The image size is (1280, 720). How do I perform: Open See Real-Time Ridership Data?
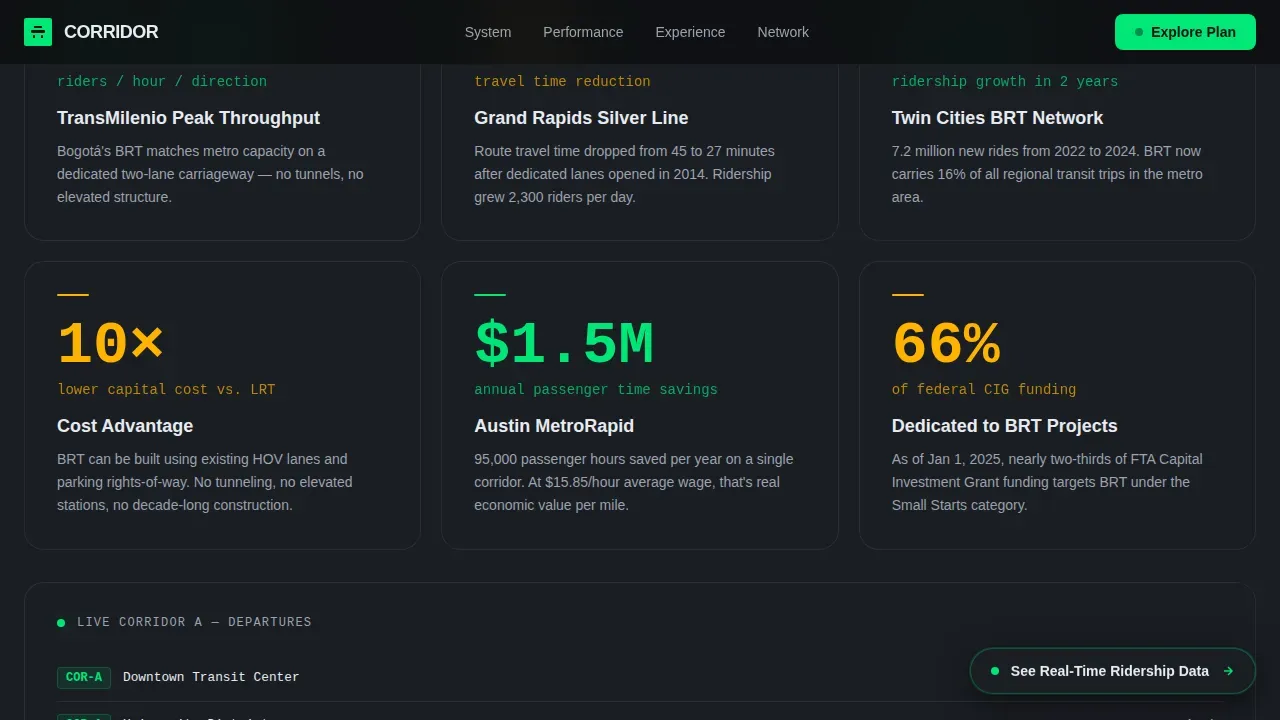tap(1112, 671)
